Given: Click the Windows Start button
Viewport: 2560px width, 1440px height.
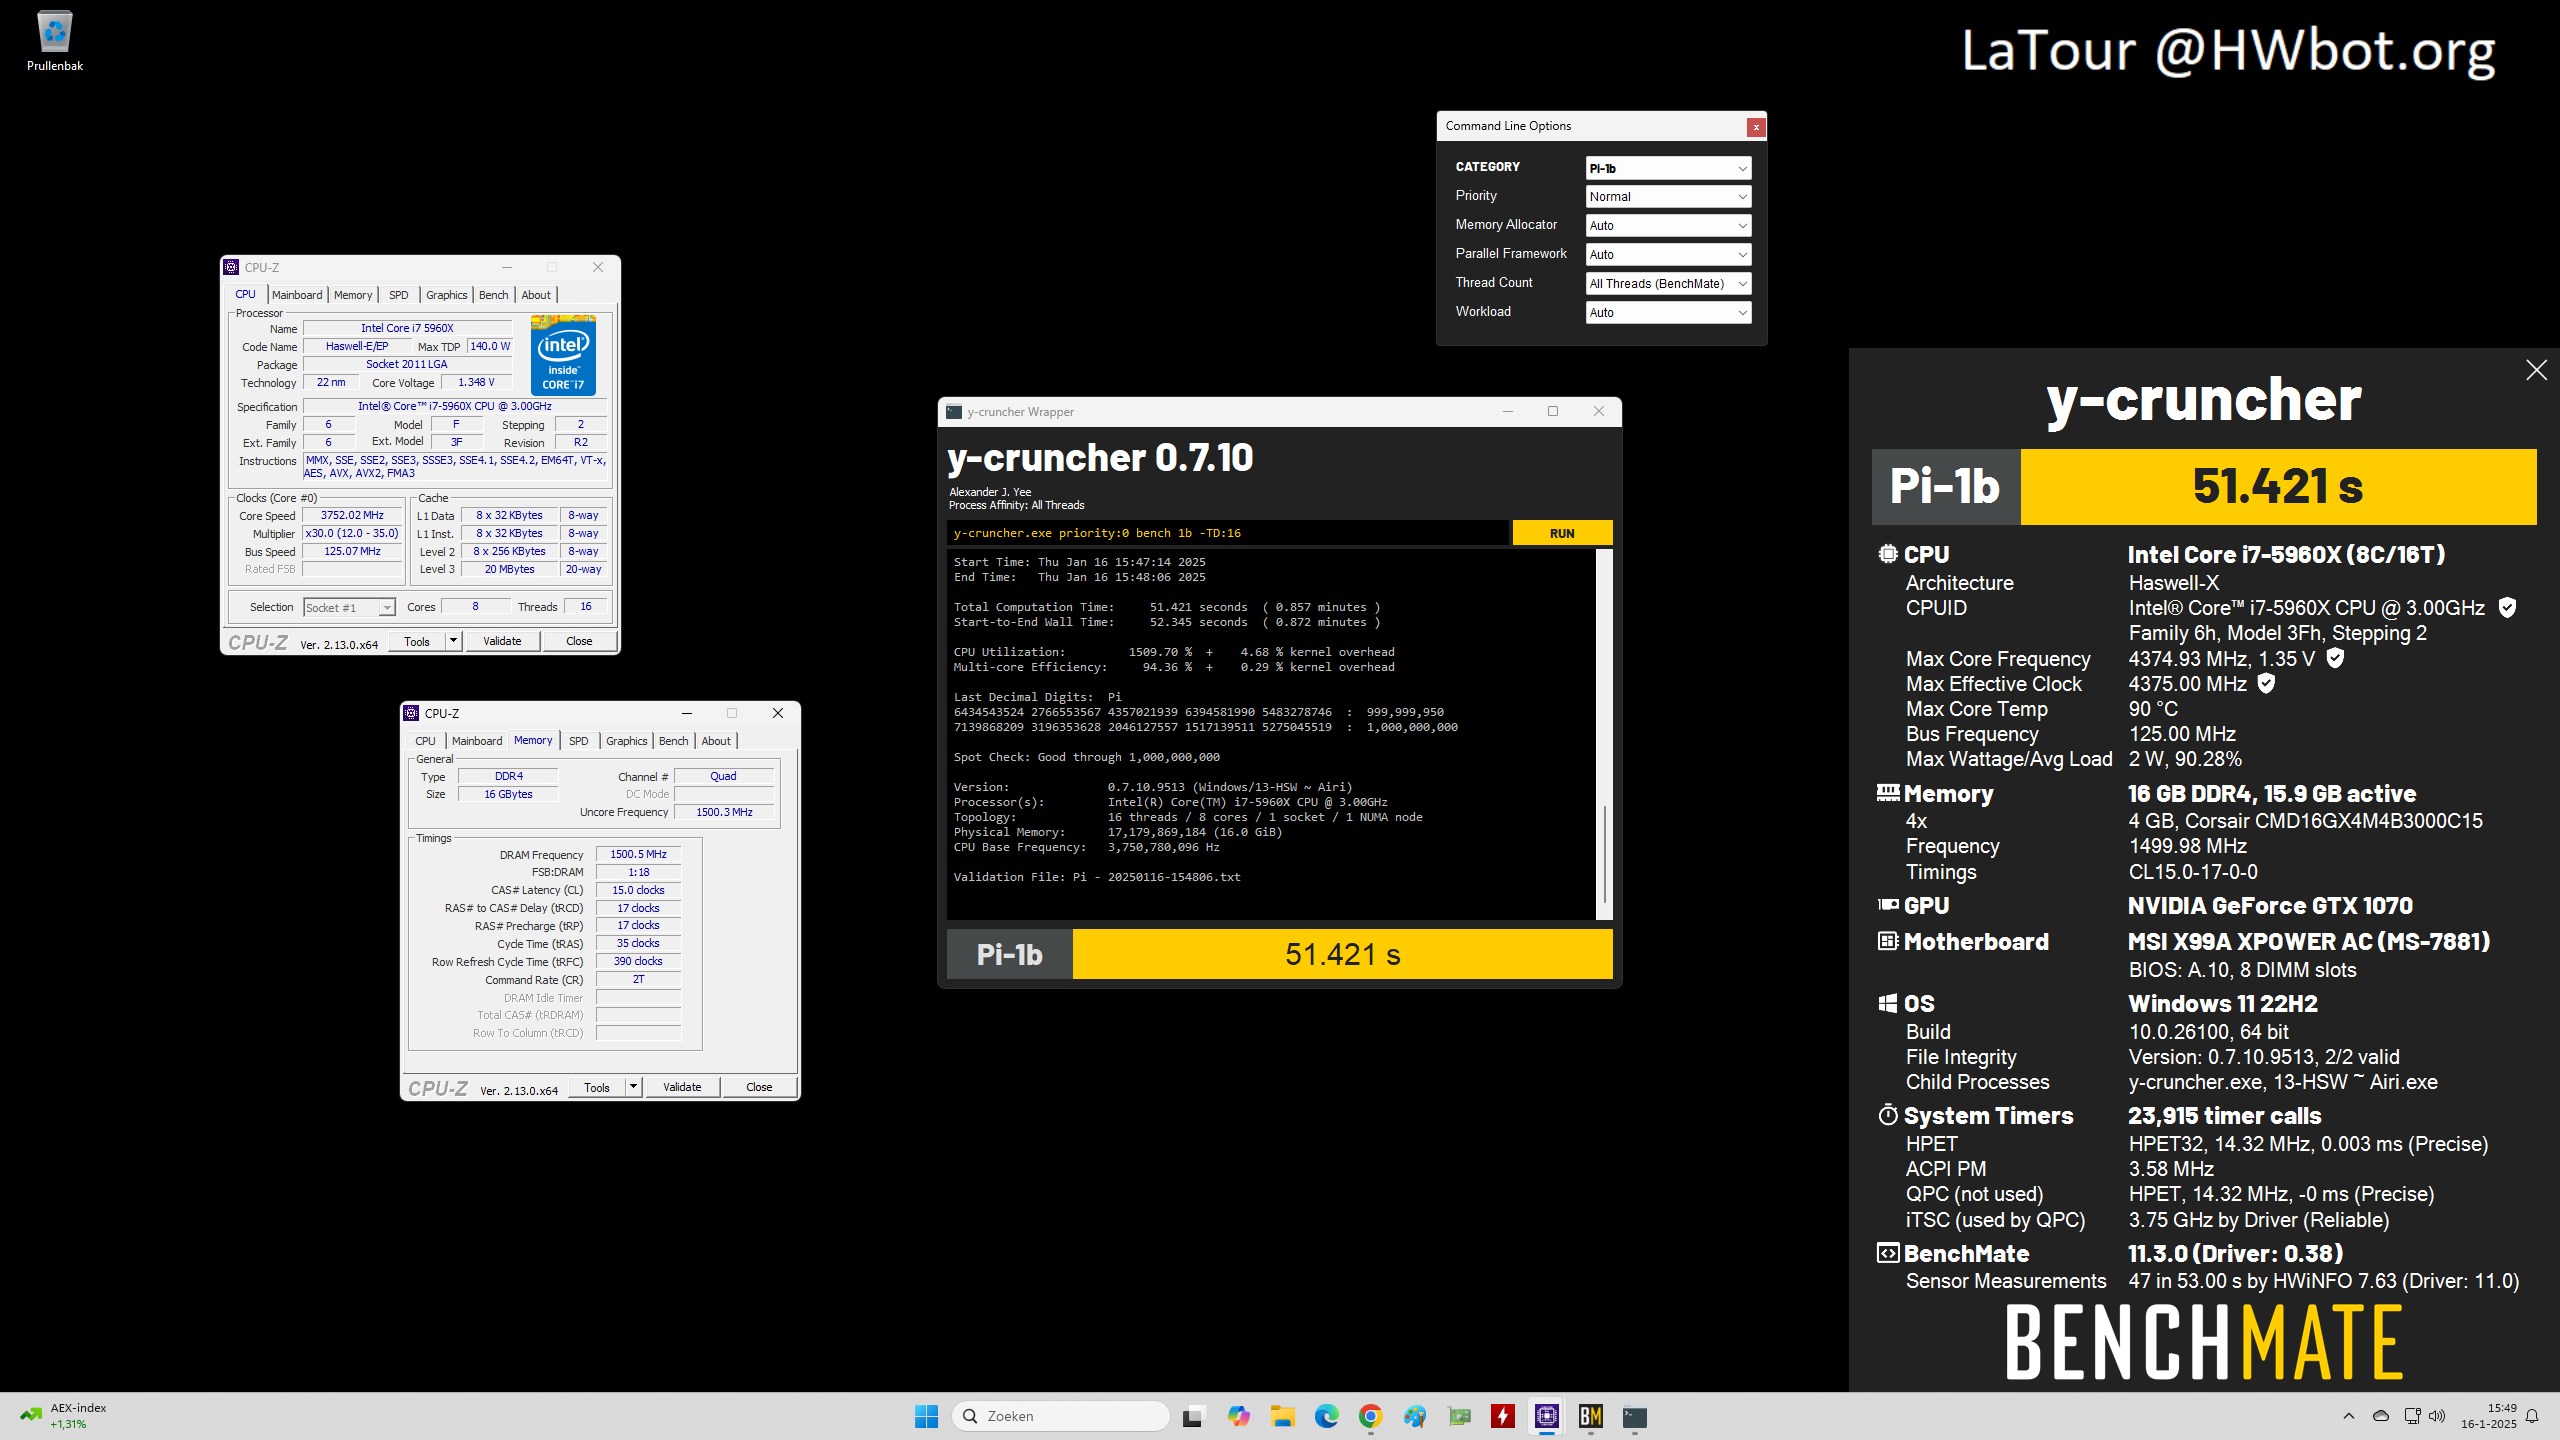Looking at the screenshot, I should click(x=926, y=1416).
